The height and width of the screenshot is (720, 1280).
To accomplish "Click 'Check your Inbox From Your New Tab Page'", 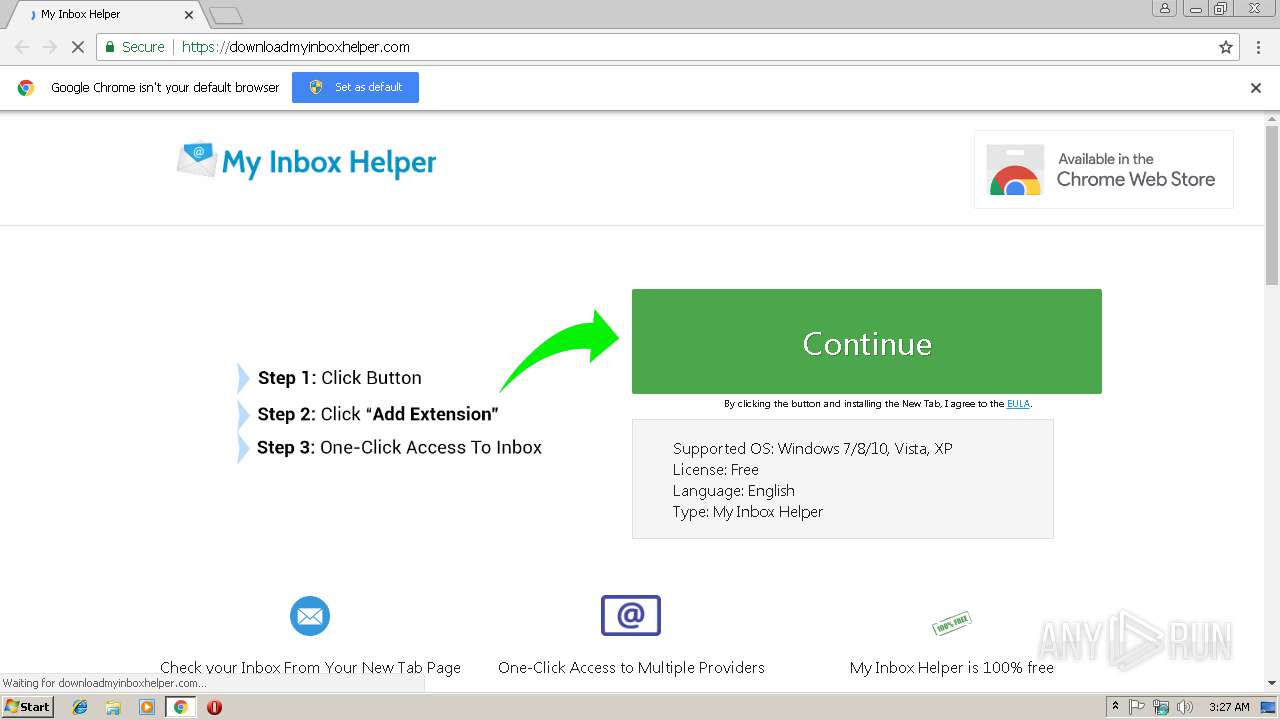I will point(310,667).
